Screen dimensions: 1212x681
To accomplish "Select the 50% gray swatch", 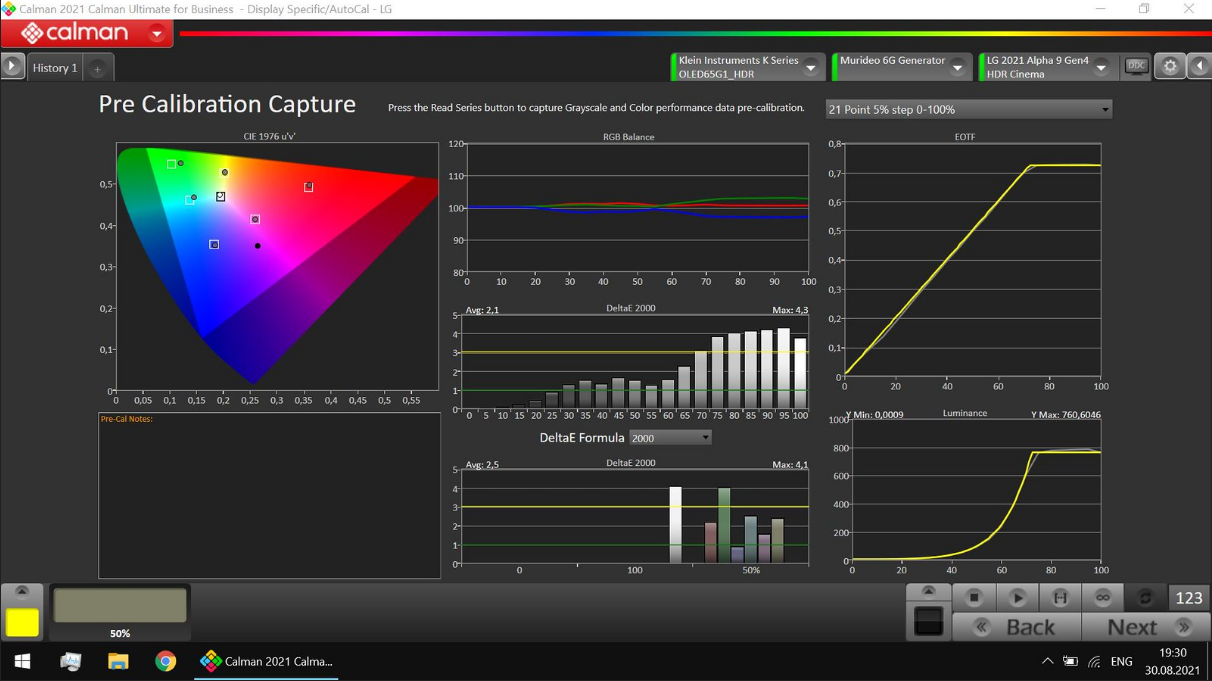I will tap(120, 606).
